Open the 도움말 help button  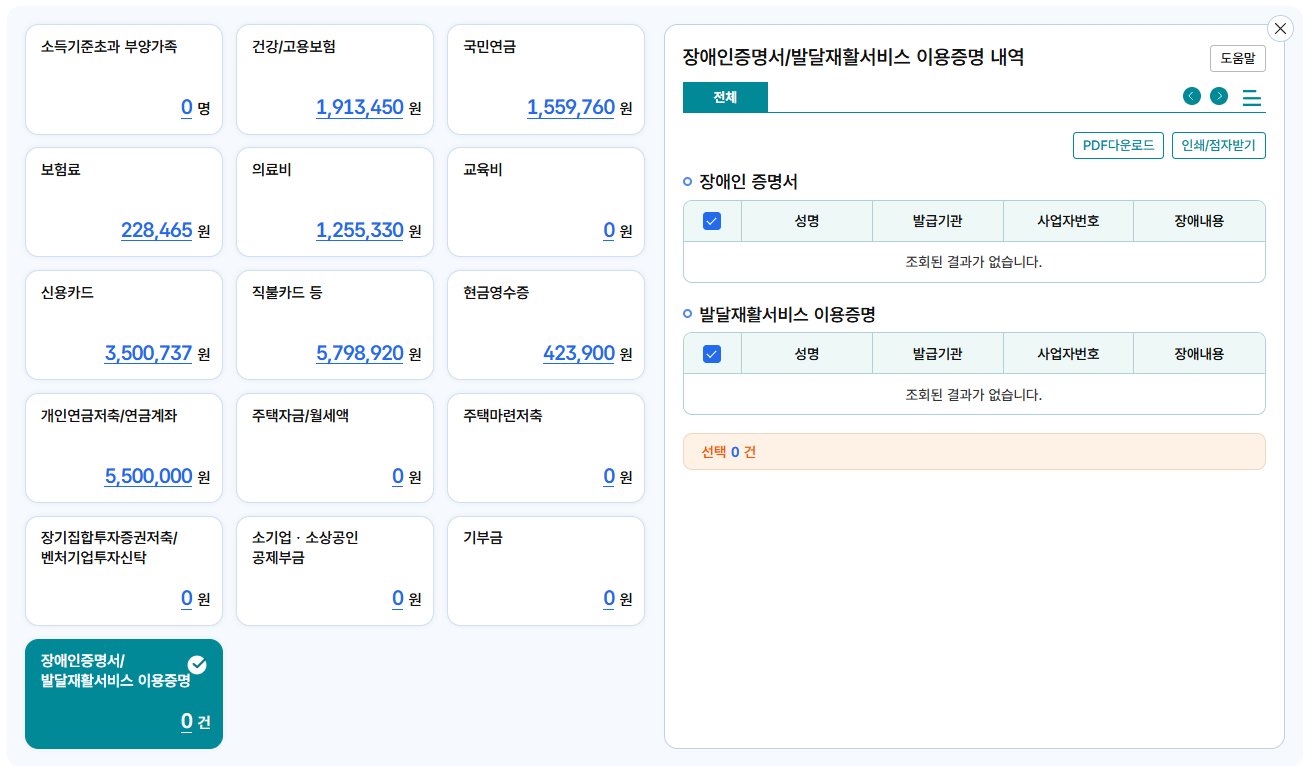1238,58
